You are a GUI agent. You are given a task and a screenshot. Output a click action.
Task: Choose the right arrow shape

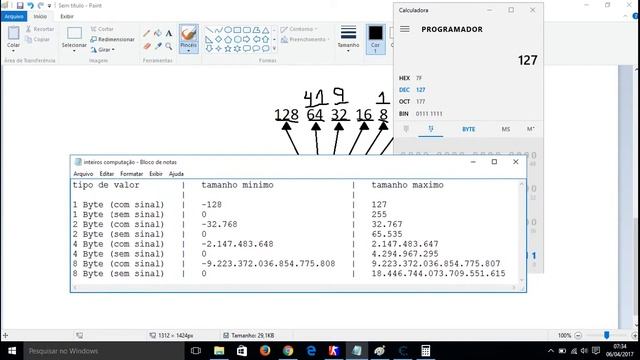[x=247, y=39]
